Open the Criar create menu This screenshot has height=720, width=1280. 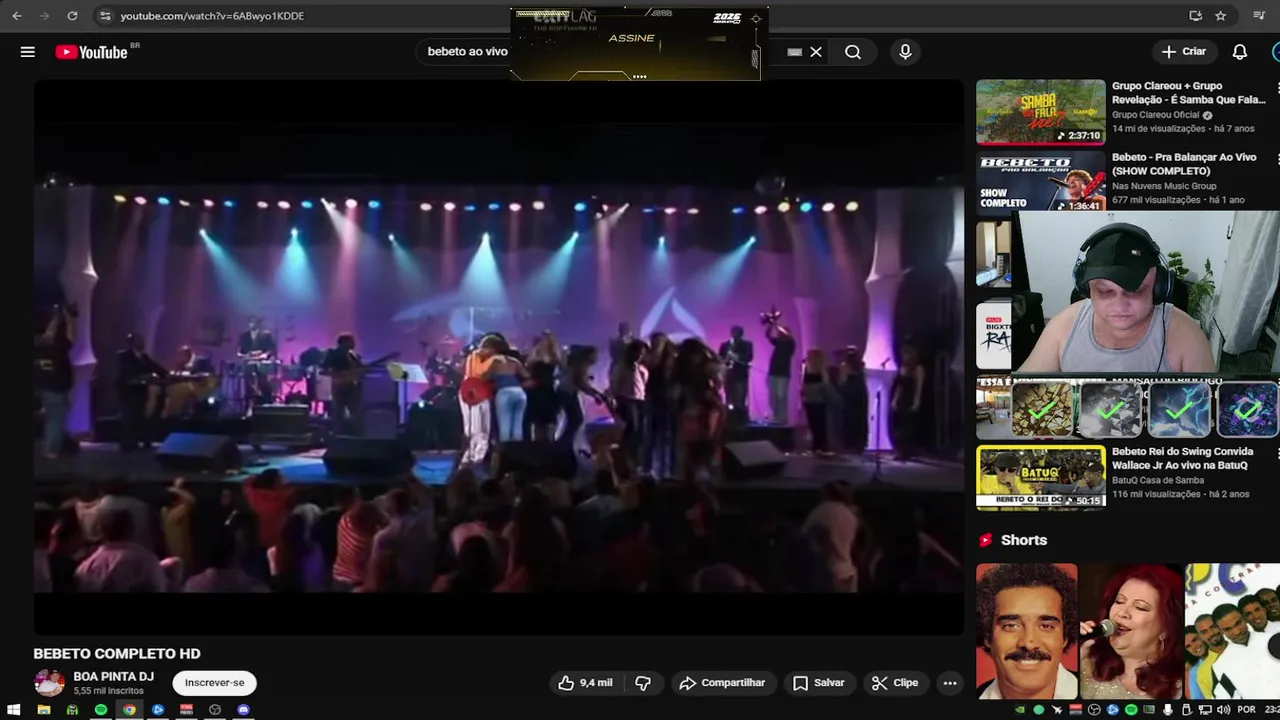[x=1184, y=52]
